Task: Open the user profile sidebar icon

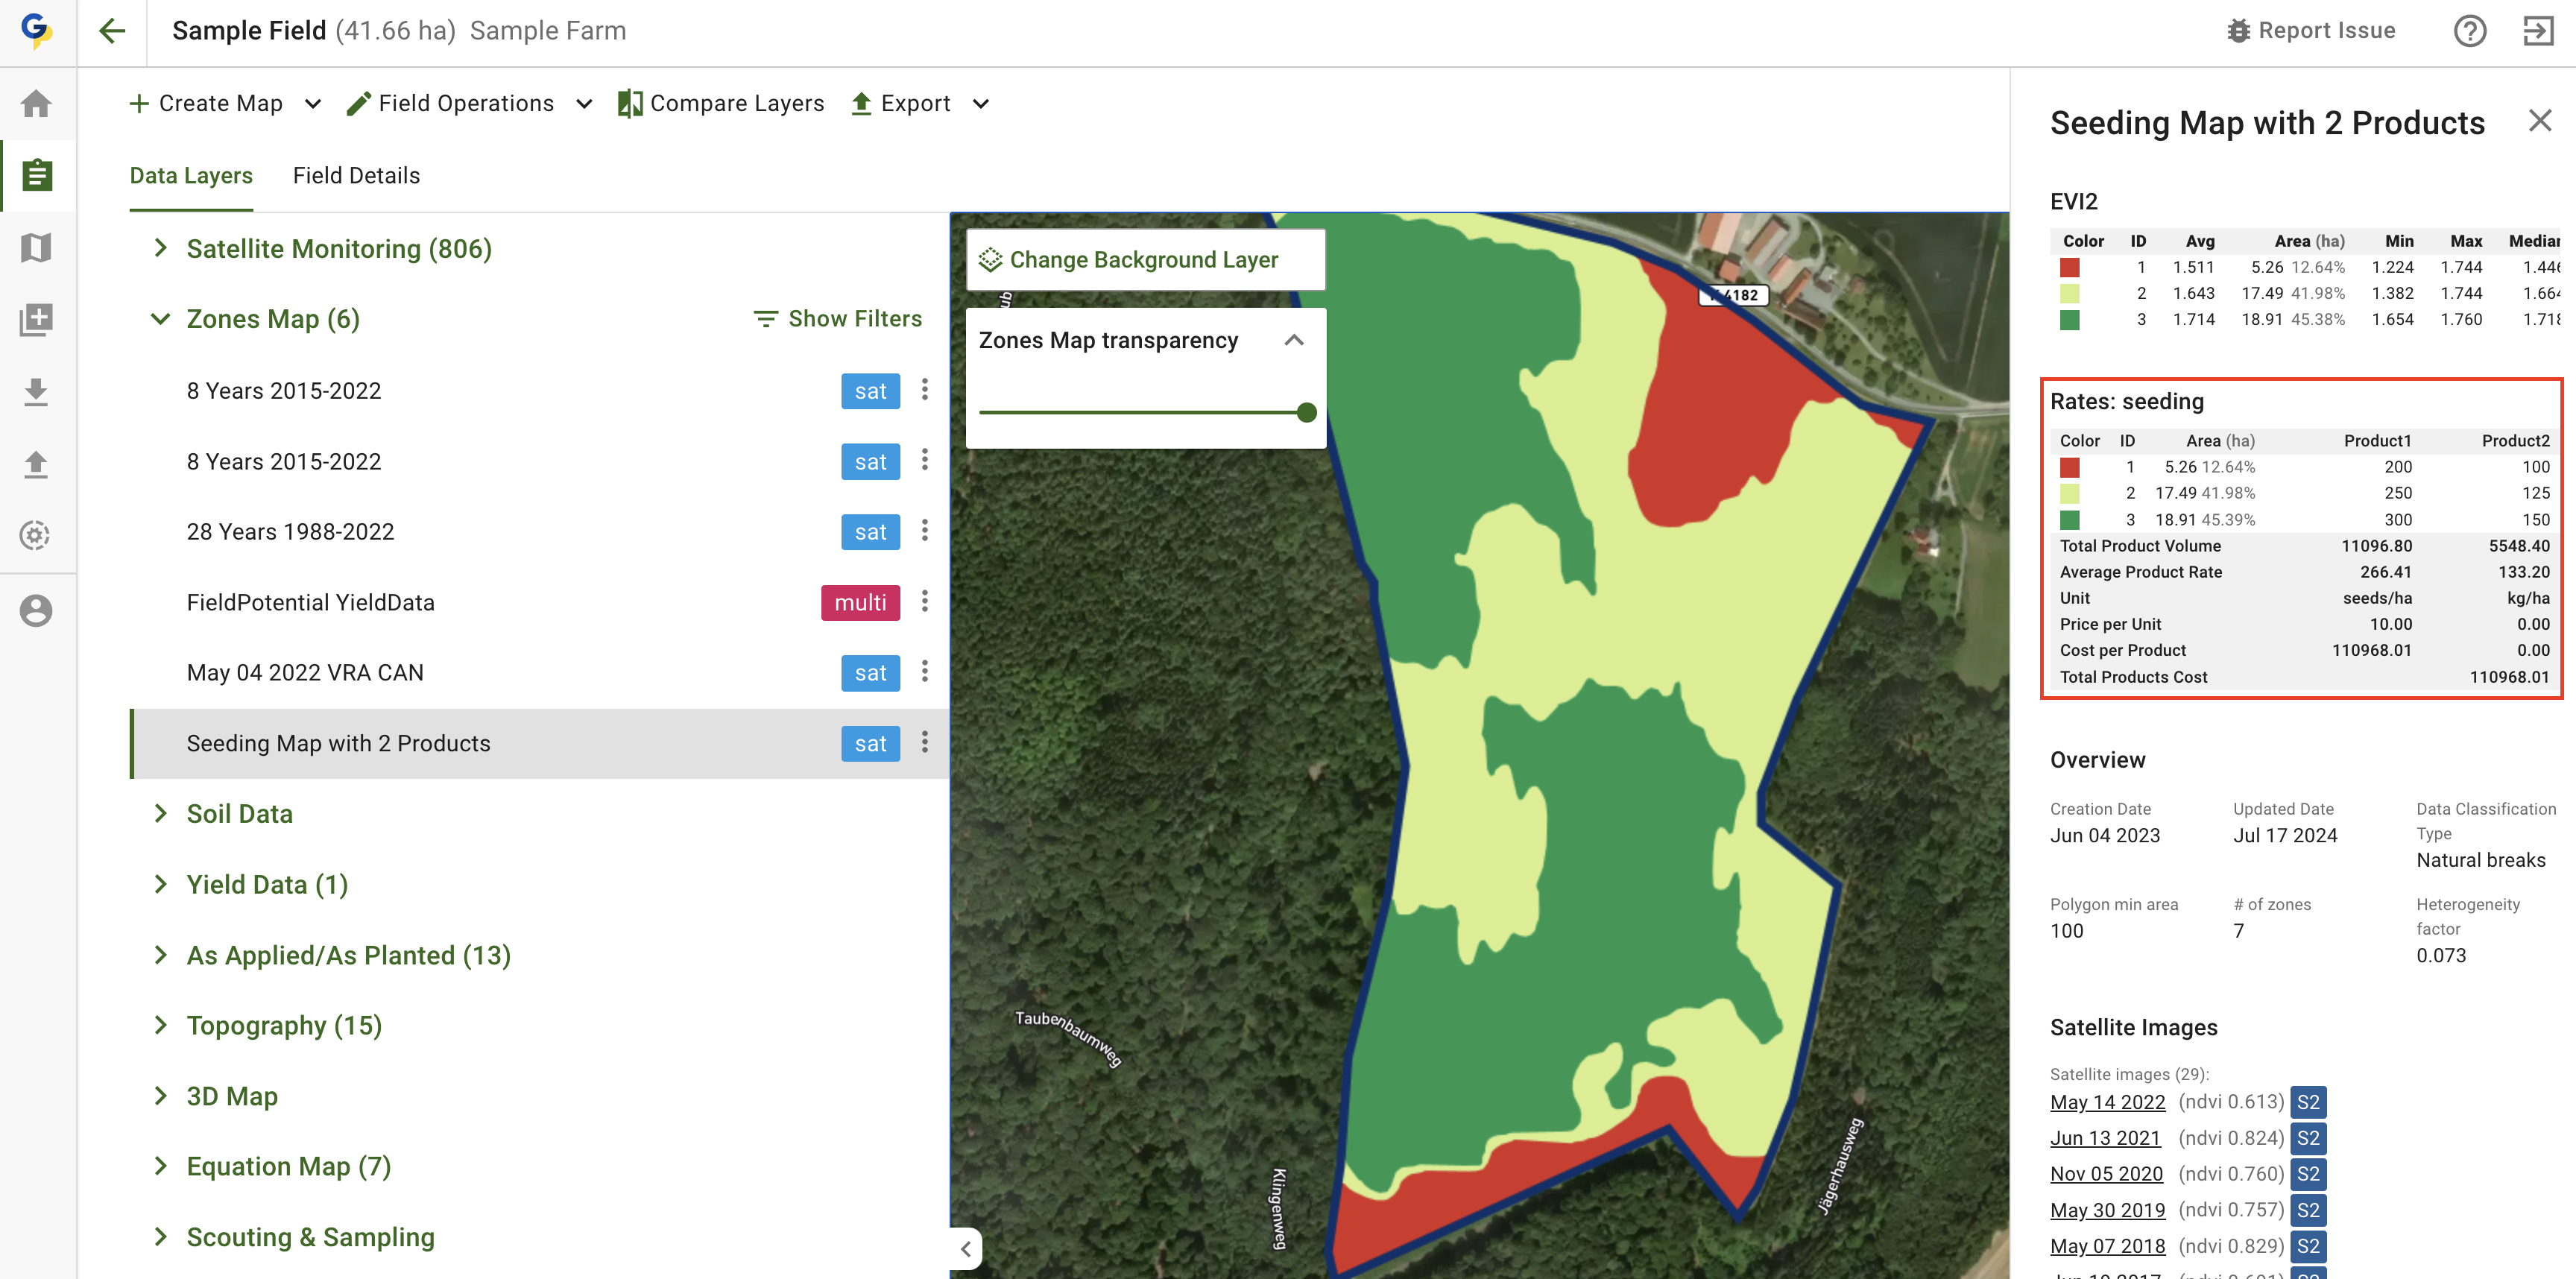Action: tap(37, 610)
